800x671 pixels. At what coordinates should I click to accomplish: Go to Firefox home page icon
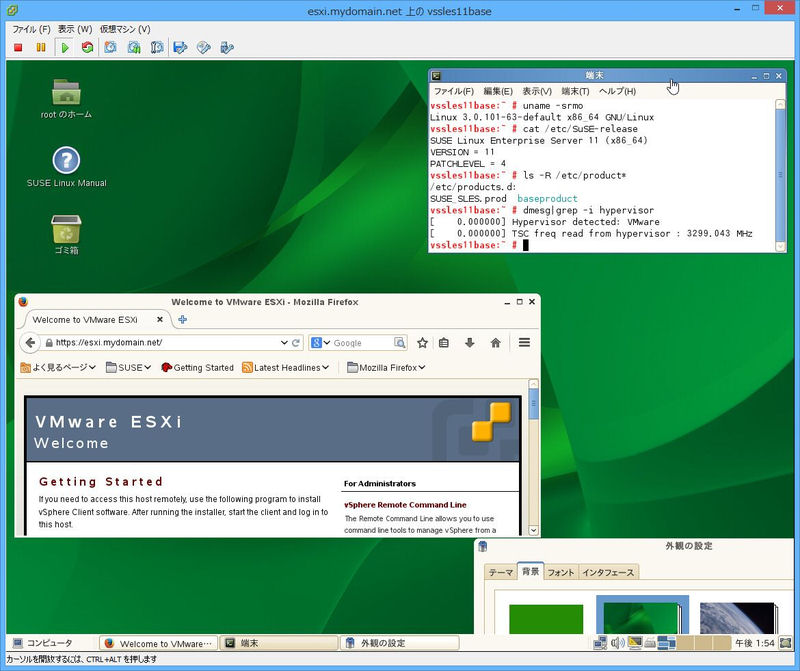pyautogui.click(x=495, y=343)
